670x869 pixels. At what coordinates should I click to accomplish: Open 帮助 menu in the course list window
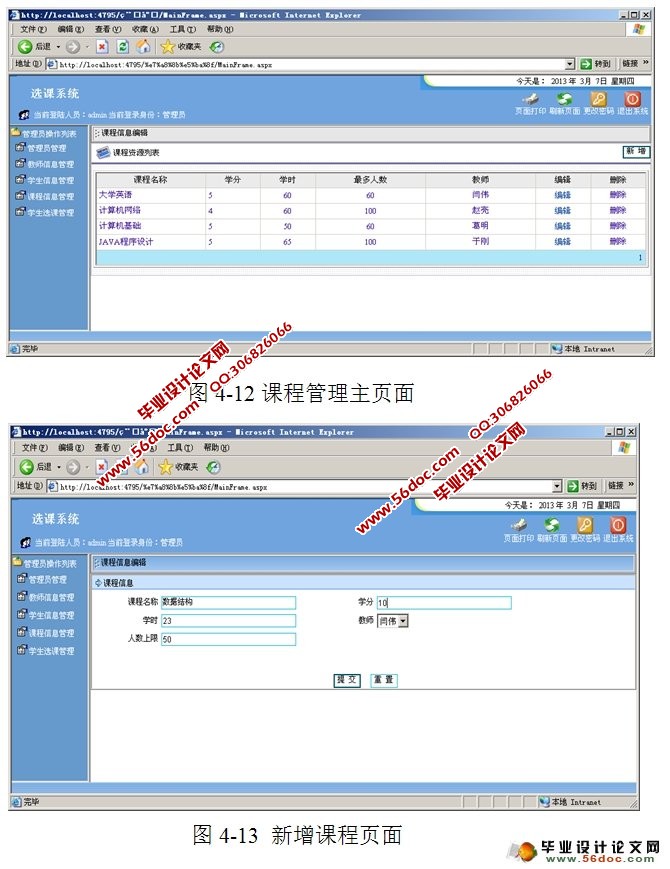coord(220,29)
